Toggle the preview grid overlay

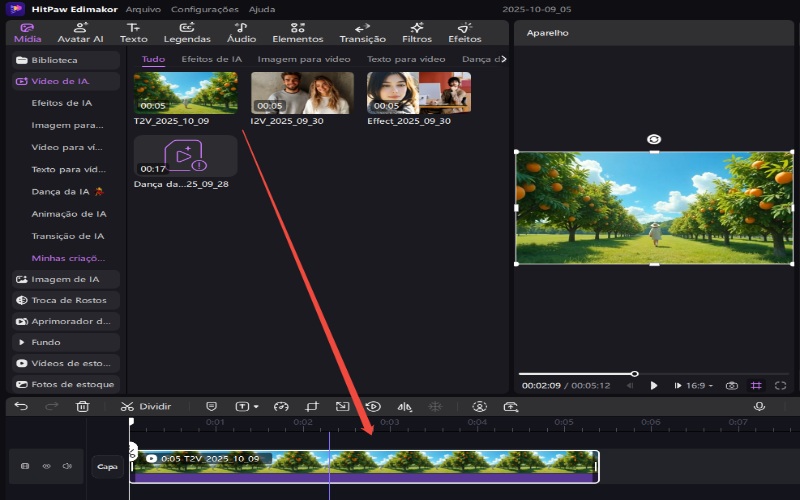(756, 385)
